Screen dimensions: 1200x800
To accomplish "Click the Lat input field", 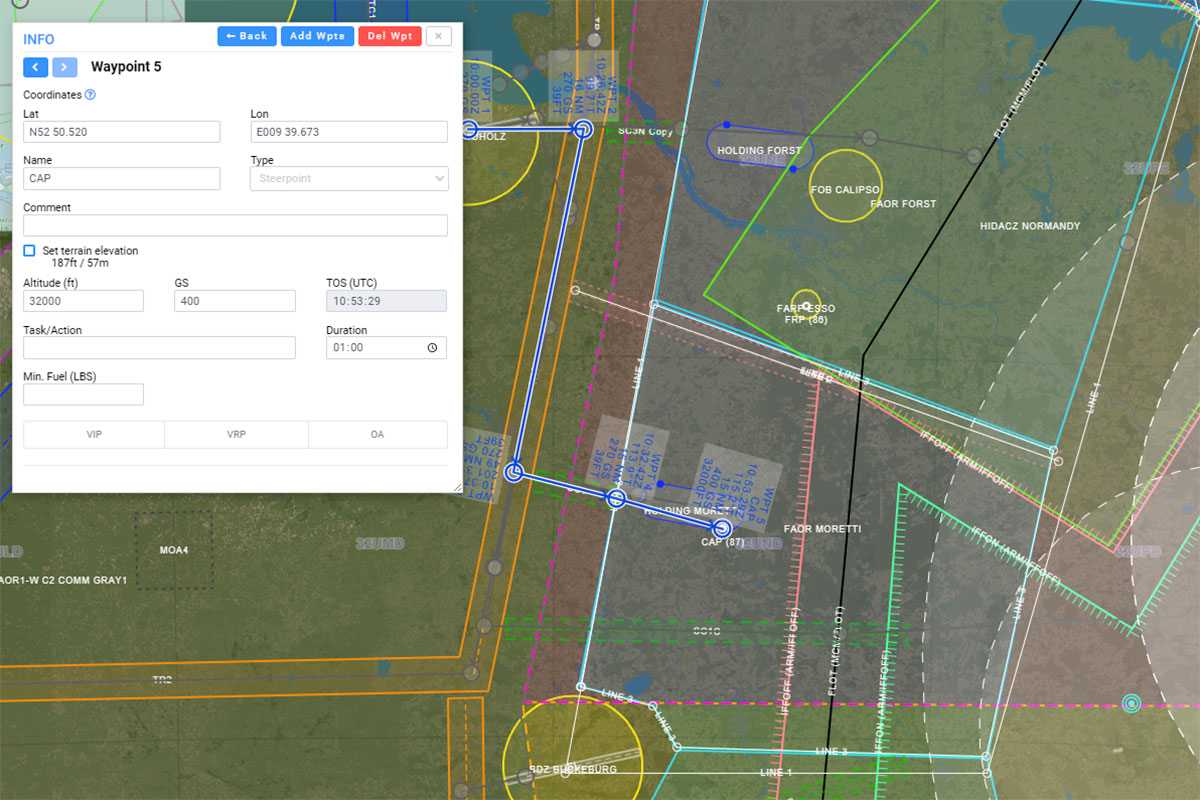I will 121,132.
